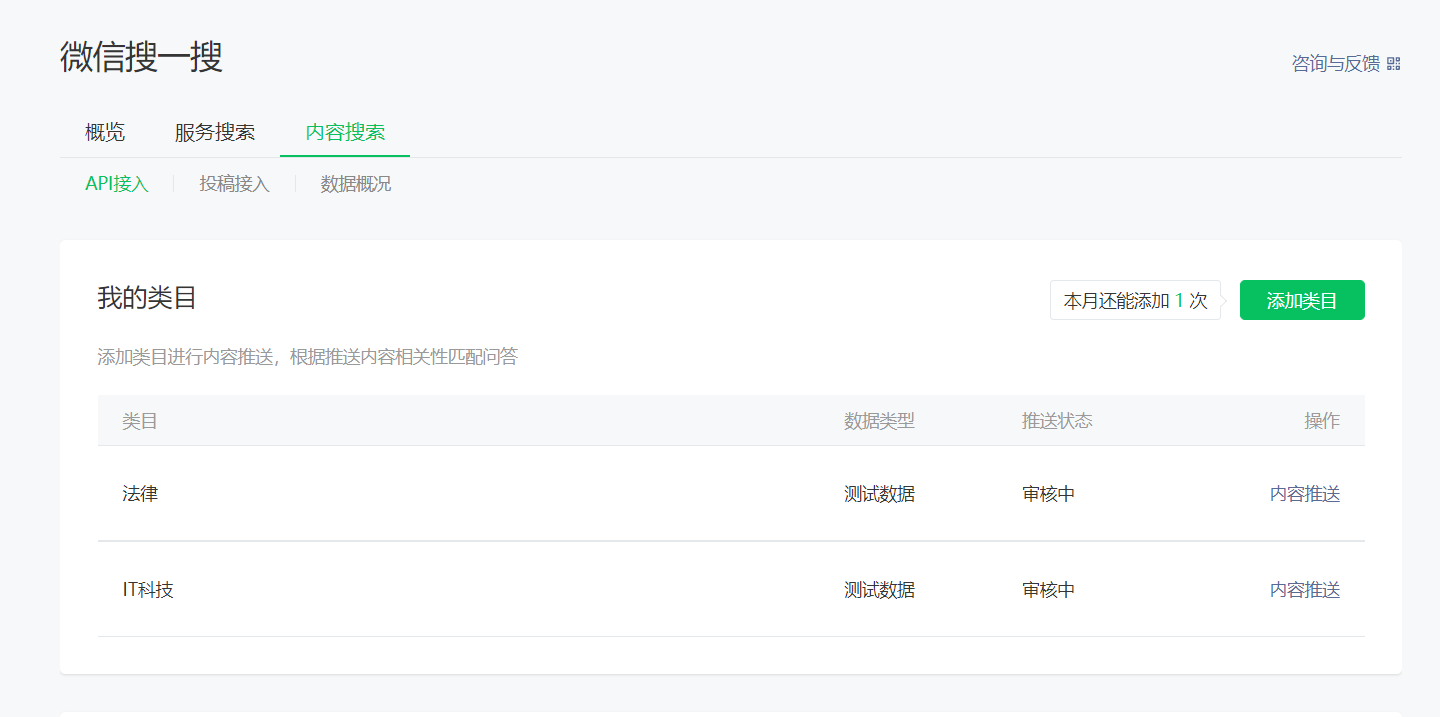1440x717 pixels.
Task: Click the 推送状态 column header
Action: coord(1057,420)
